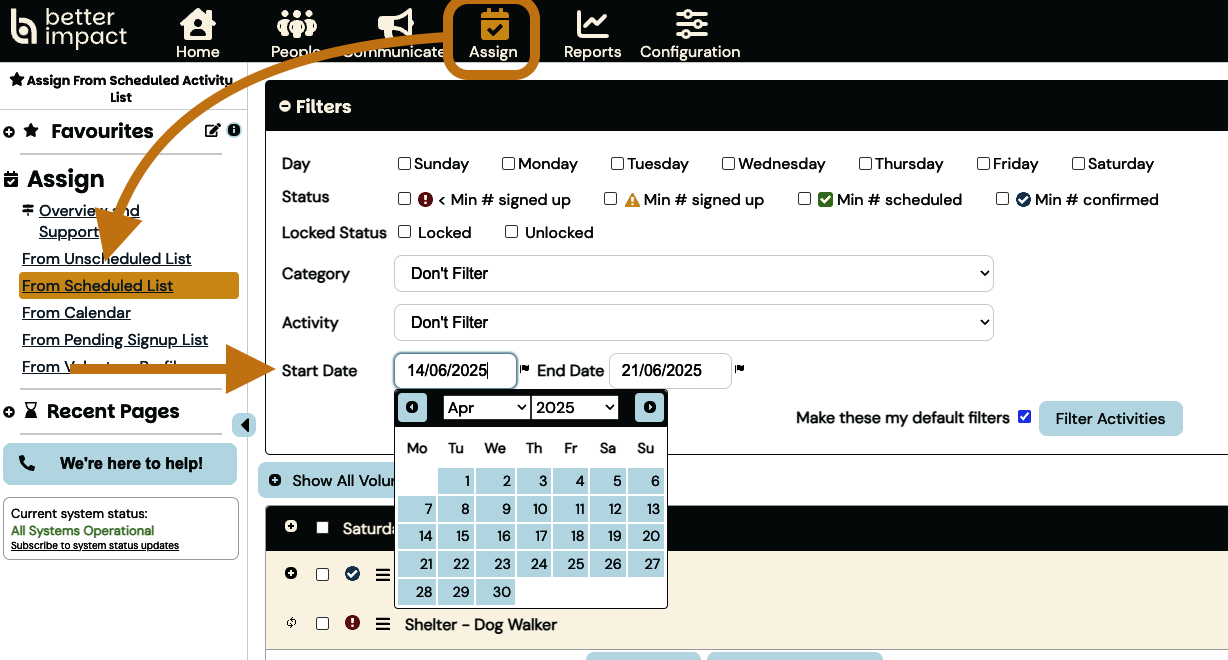1228x660 pixels.
Task: Open Subscribe to system status updates link
Action: [x=95, y=546]
